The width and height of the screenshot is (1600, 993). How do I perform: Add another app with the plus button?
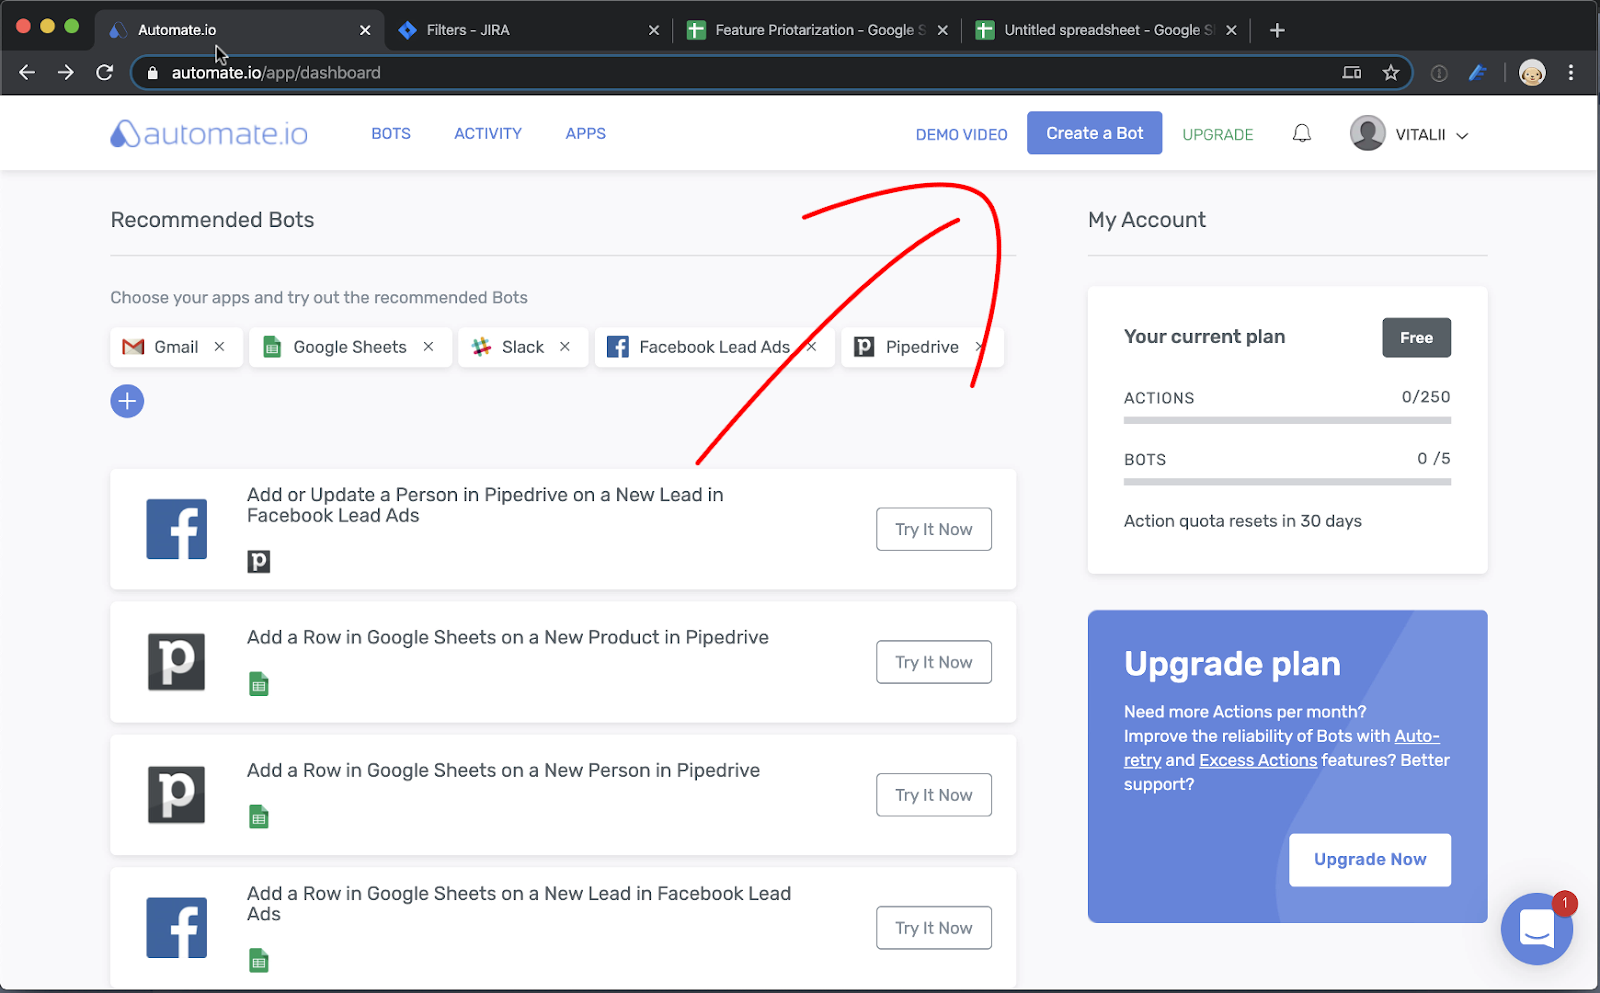127,401
